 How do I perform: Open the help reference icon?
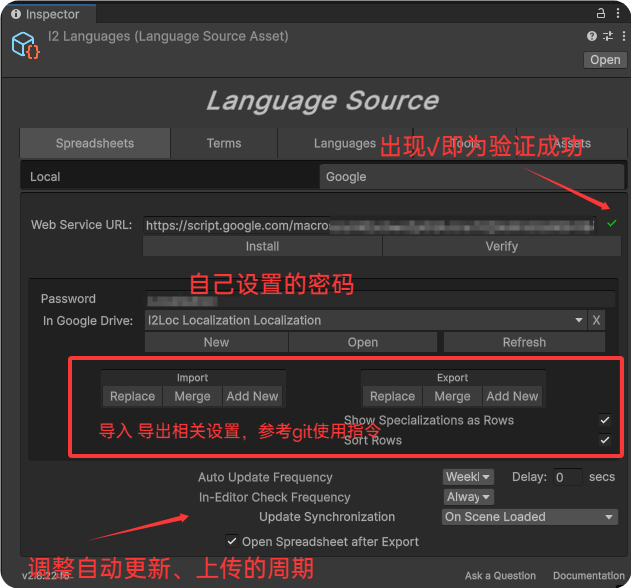(592, 36)
